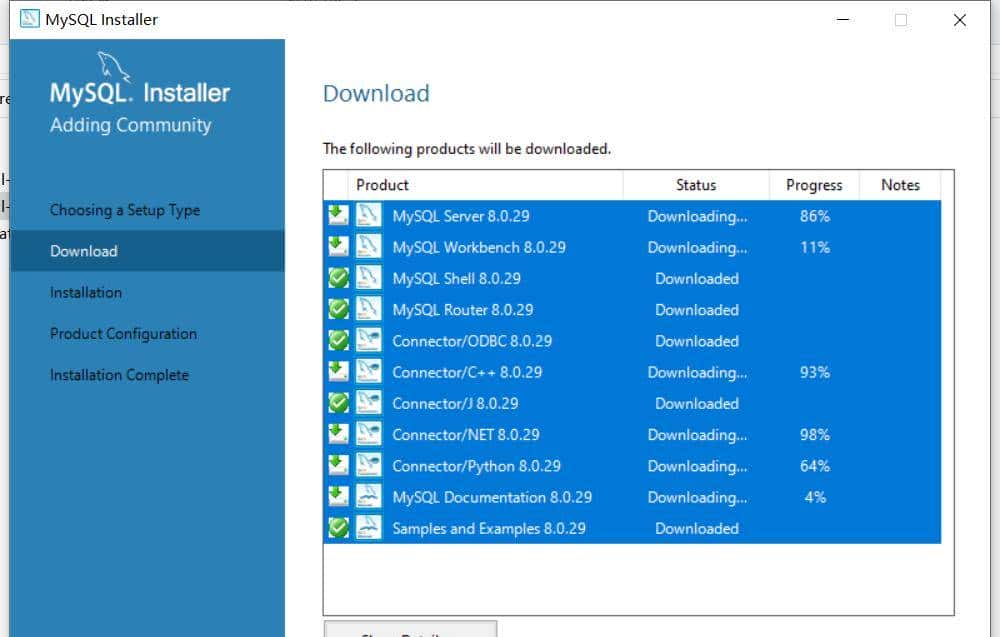The width and height of the screenshot is (1000, 637).
Task: Click the Progress column header
Action: click(814, 185)
